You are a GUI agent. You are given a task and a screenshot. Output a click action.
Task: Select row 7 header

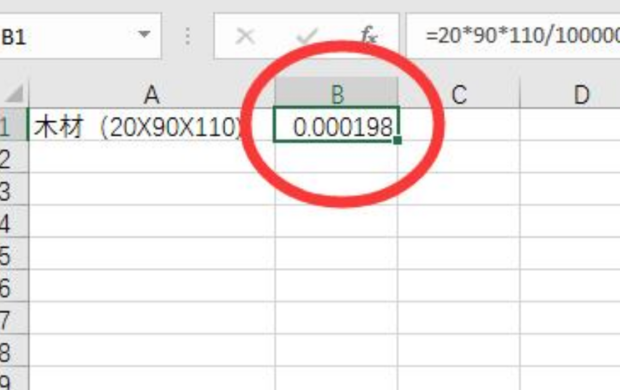point(14,318)
